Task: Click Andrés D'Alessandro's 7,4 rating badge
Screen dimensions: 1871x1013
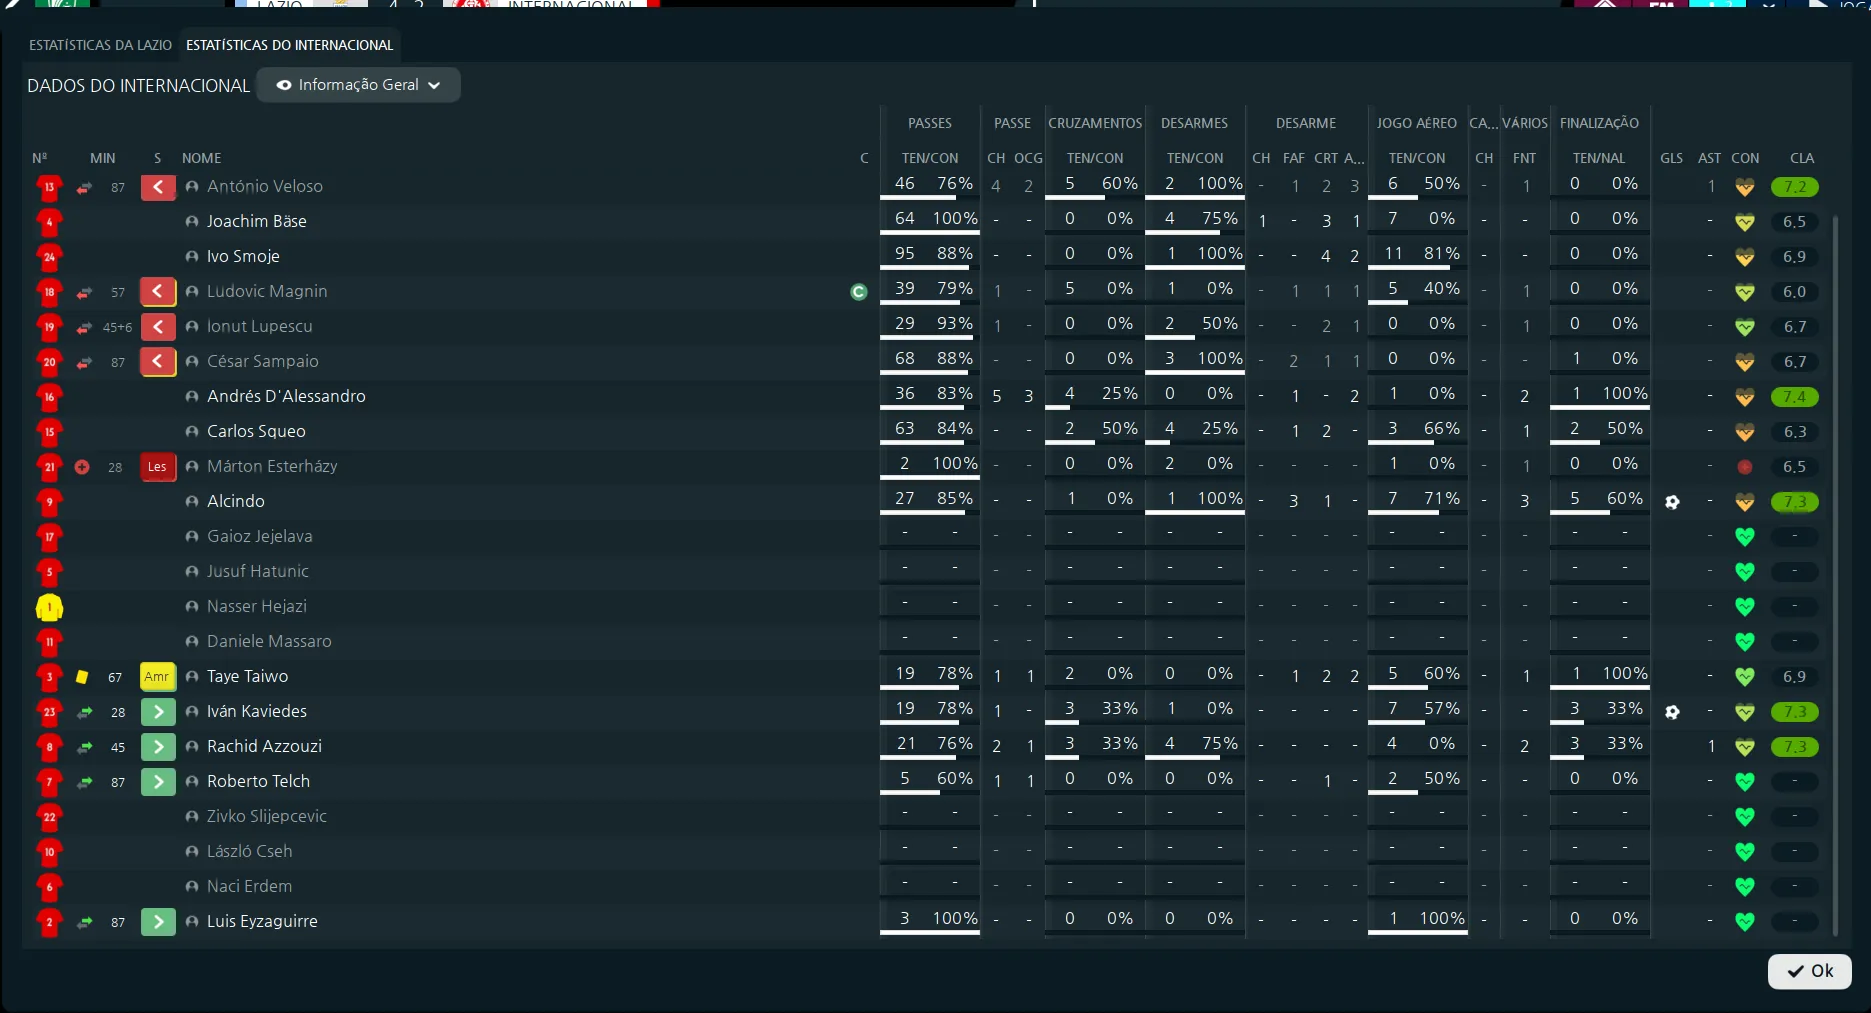Action: pyautogui.click(x=1795, y=397)
